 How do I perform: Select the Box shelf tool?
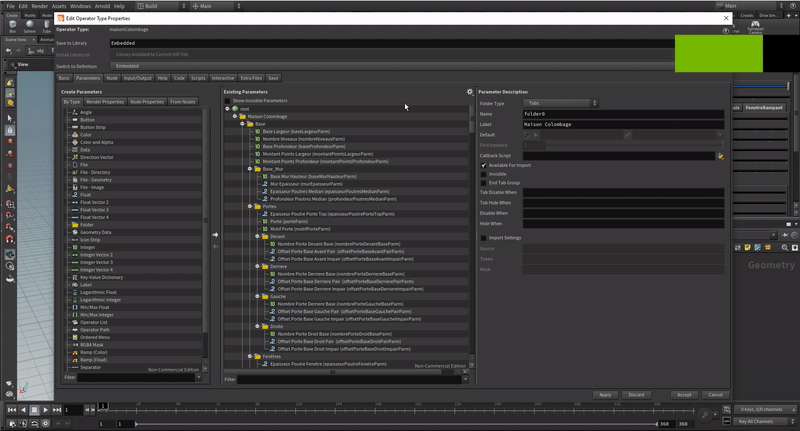pyautogui.click(x=13, y=26)
